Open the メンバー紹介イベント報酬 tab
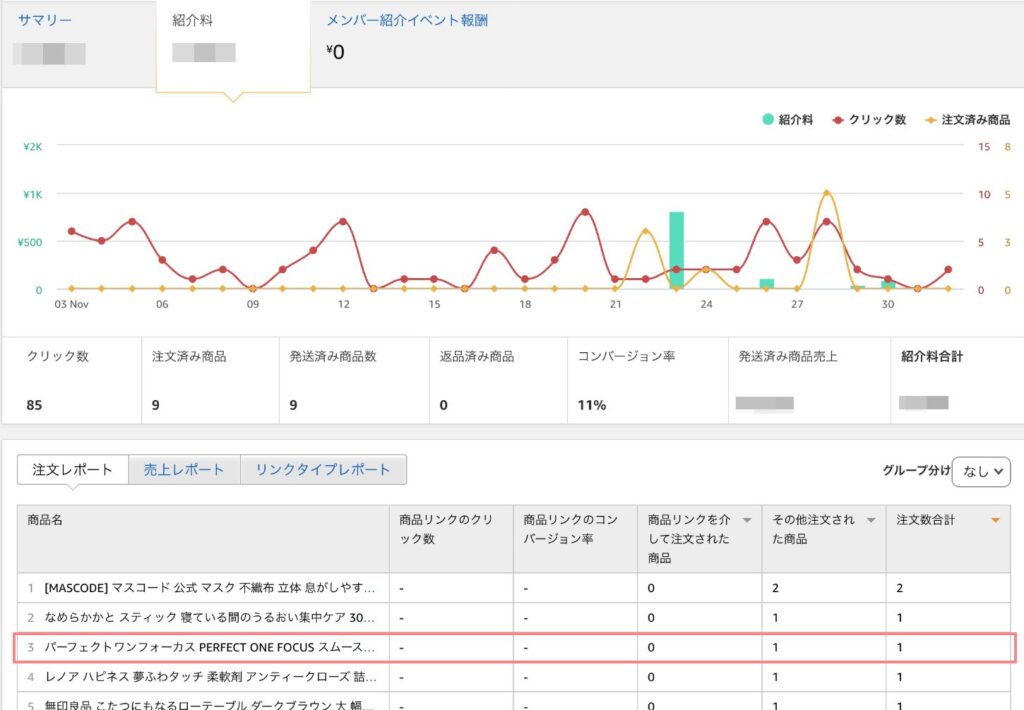 (x=407, y=20)
